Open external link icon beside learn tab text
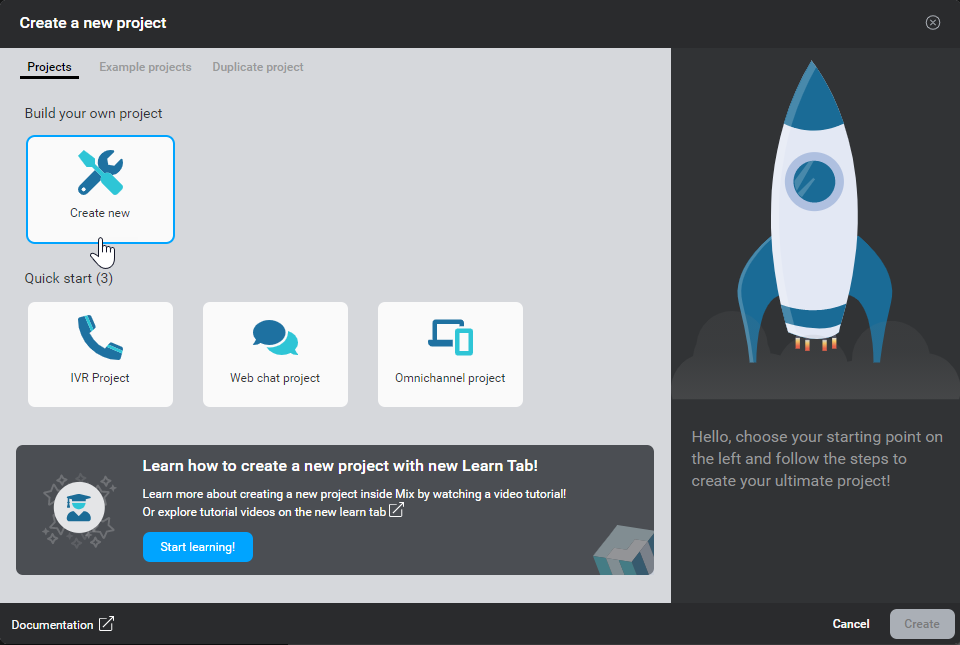This screenshot has width=960, height=645. pos(397,511)
